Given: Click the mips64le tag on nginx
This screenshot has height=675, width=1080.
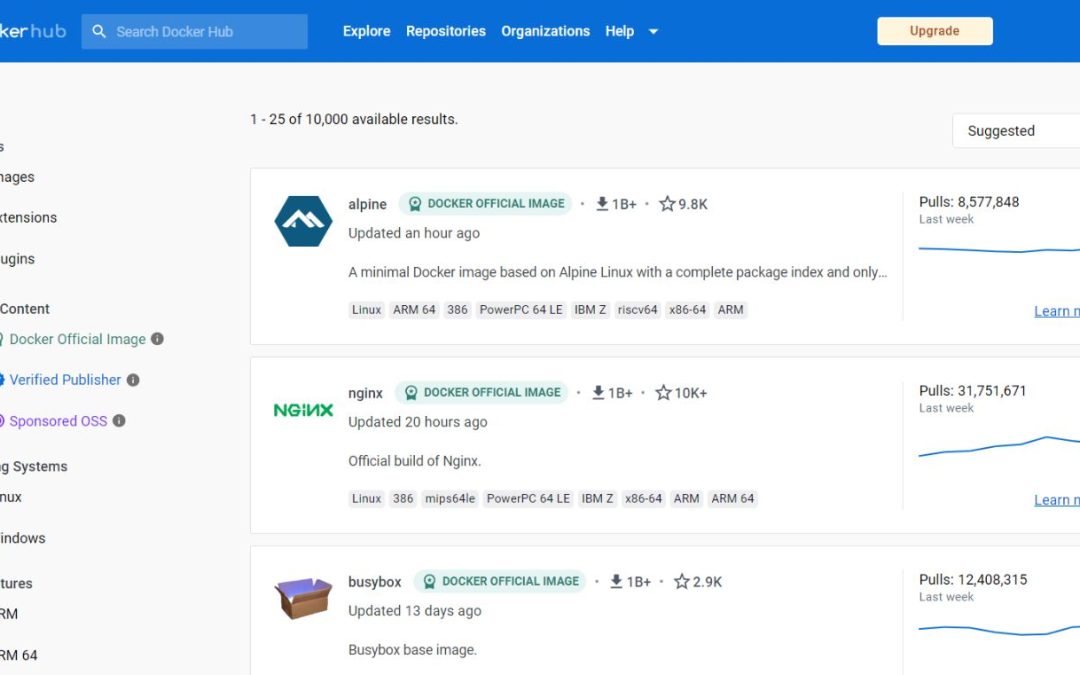Looking at the screenshot, I should pos(450,499).
